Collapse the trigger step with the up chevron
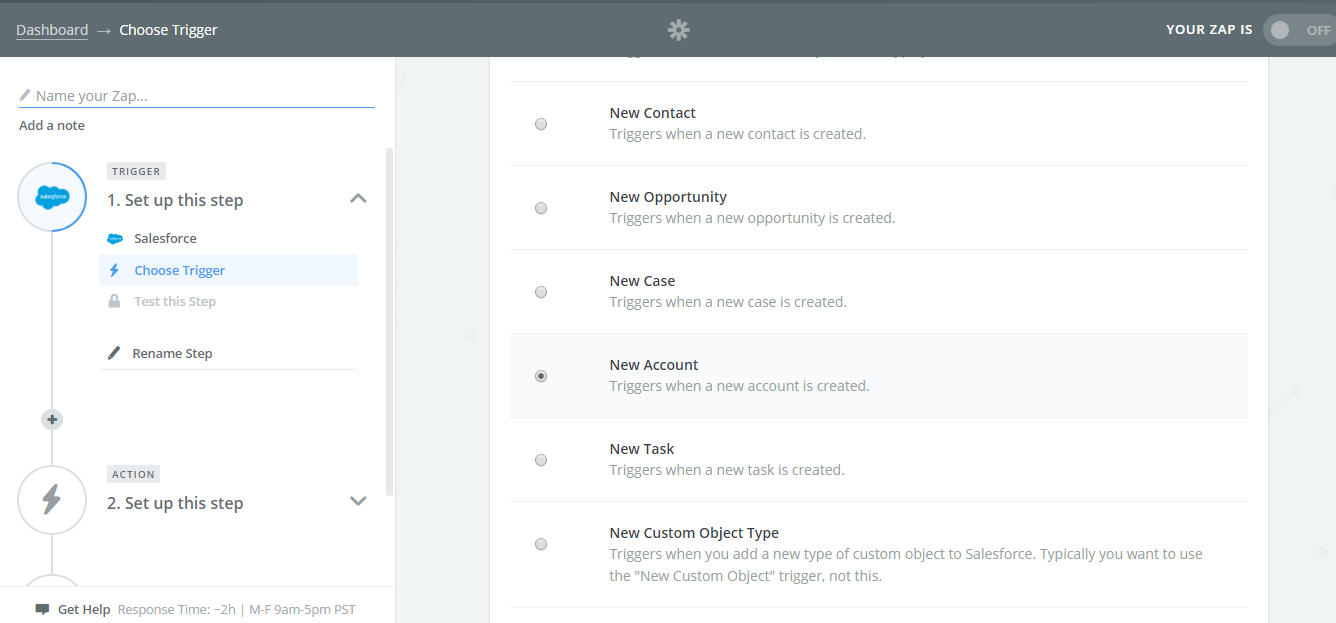The image size is (1336, 623). tap(358, 199)
